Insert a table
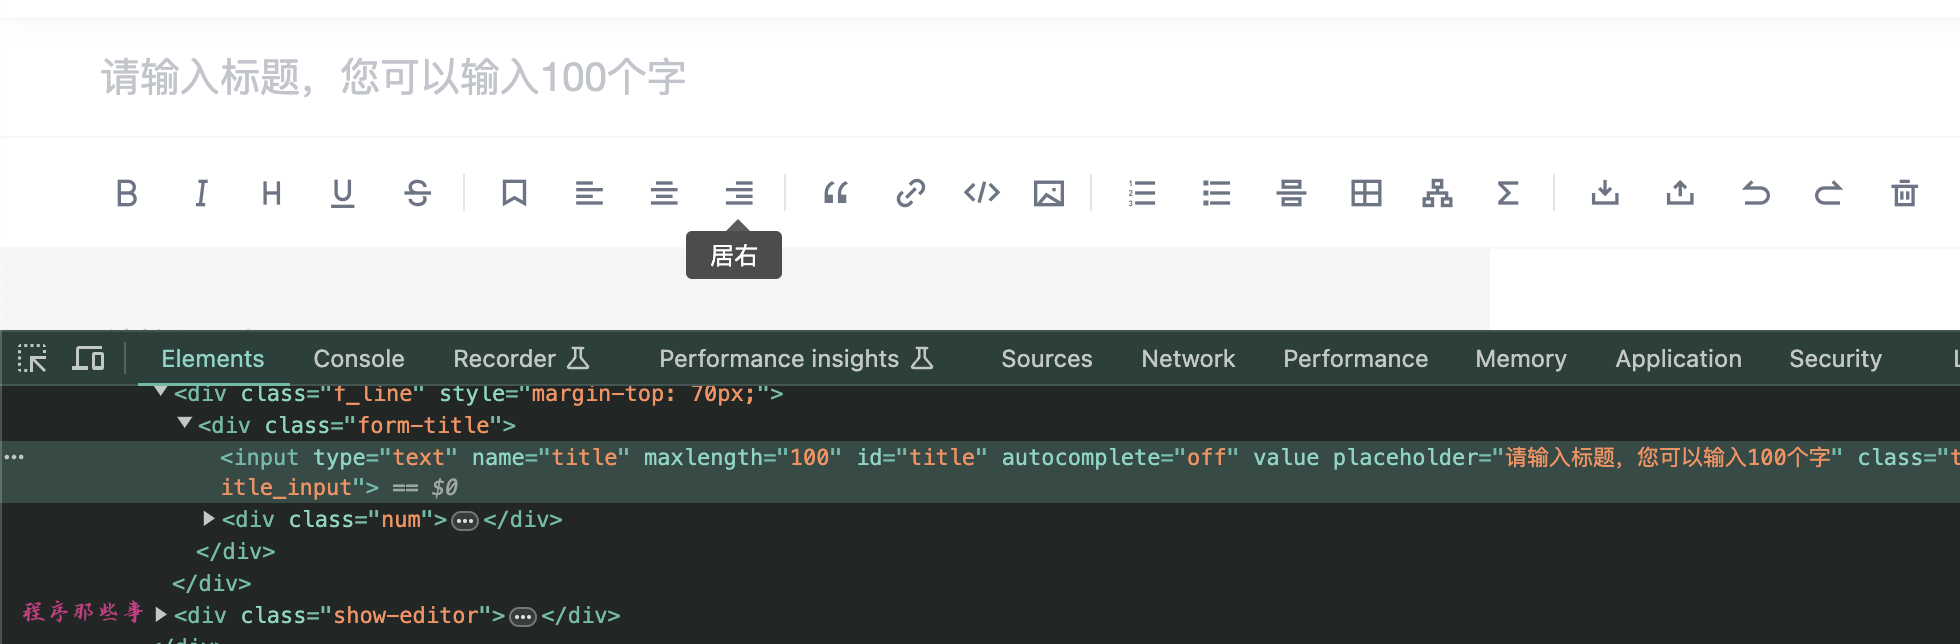 click(1365, 193)
